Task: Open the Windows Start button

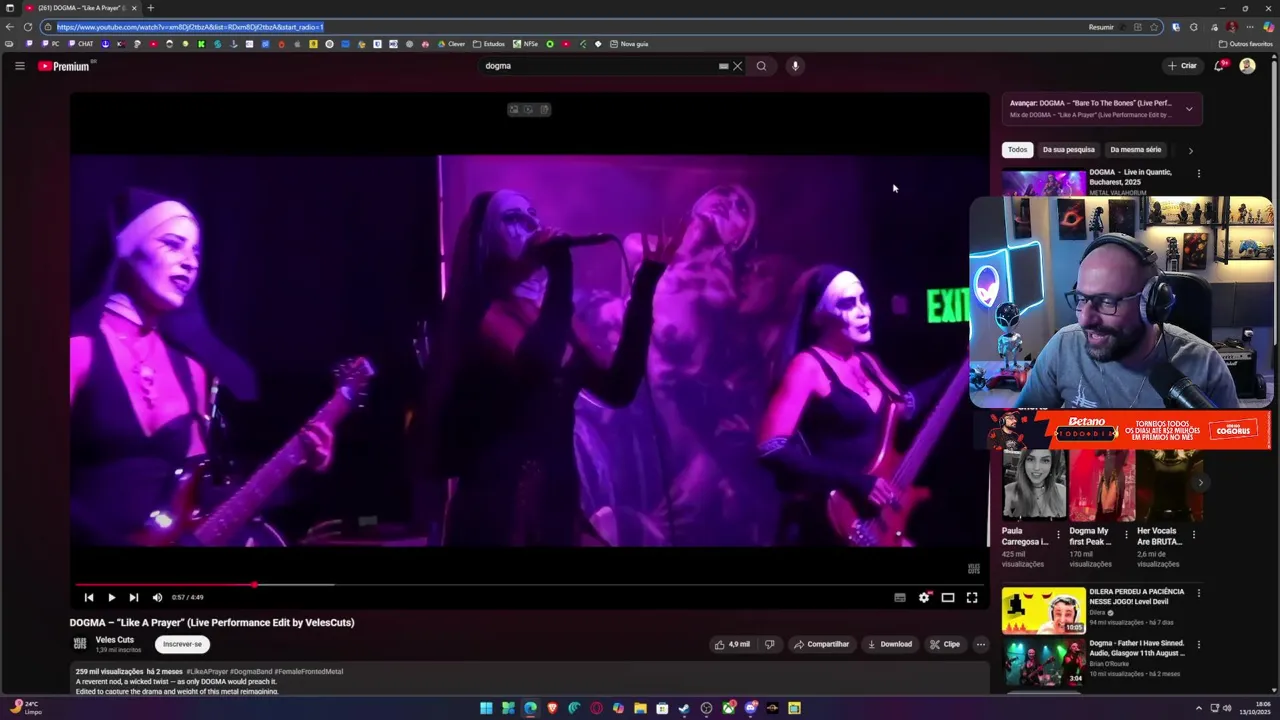Action: [486, 708]
